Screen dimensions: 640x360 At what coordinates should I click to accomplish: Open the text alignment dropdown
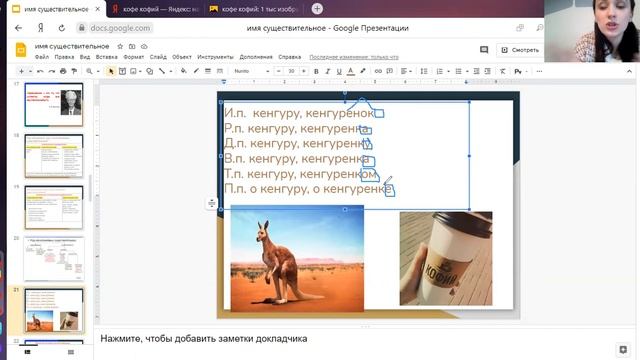406,71
